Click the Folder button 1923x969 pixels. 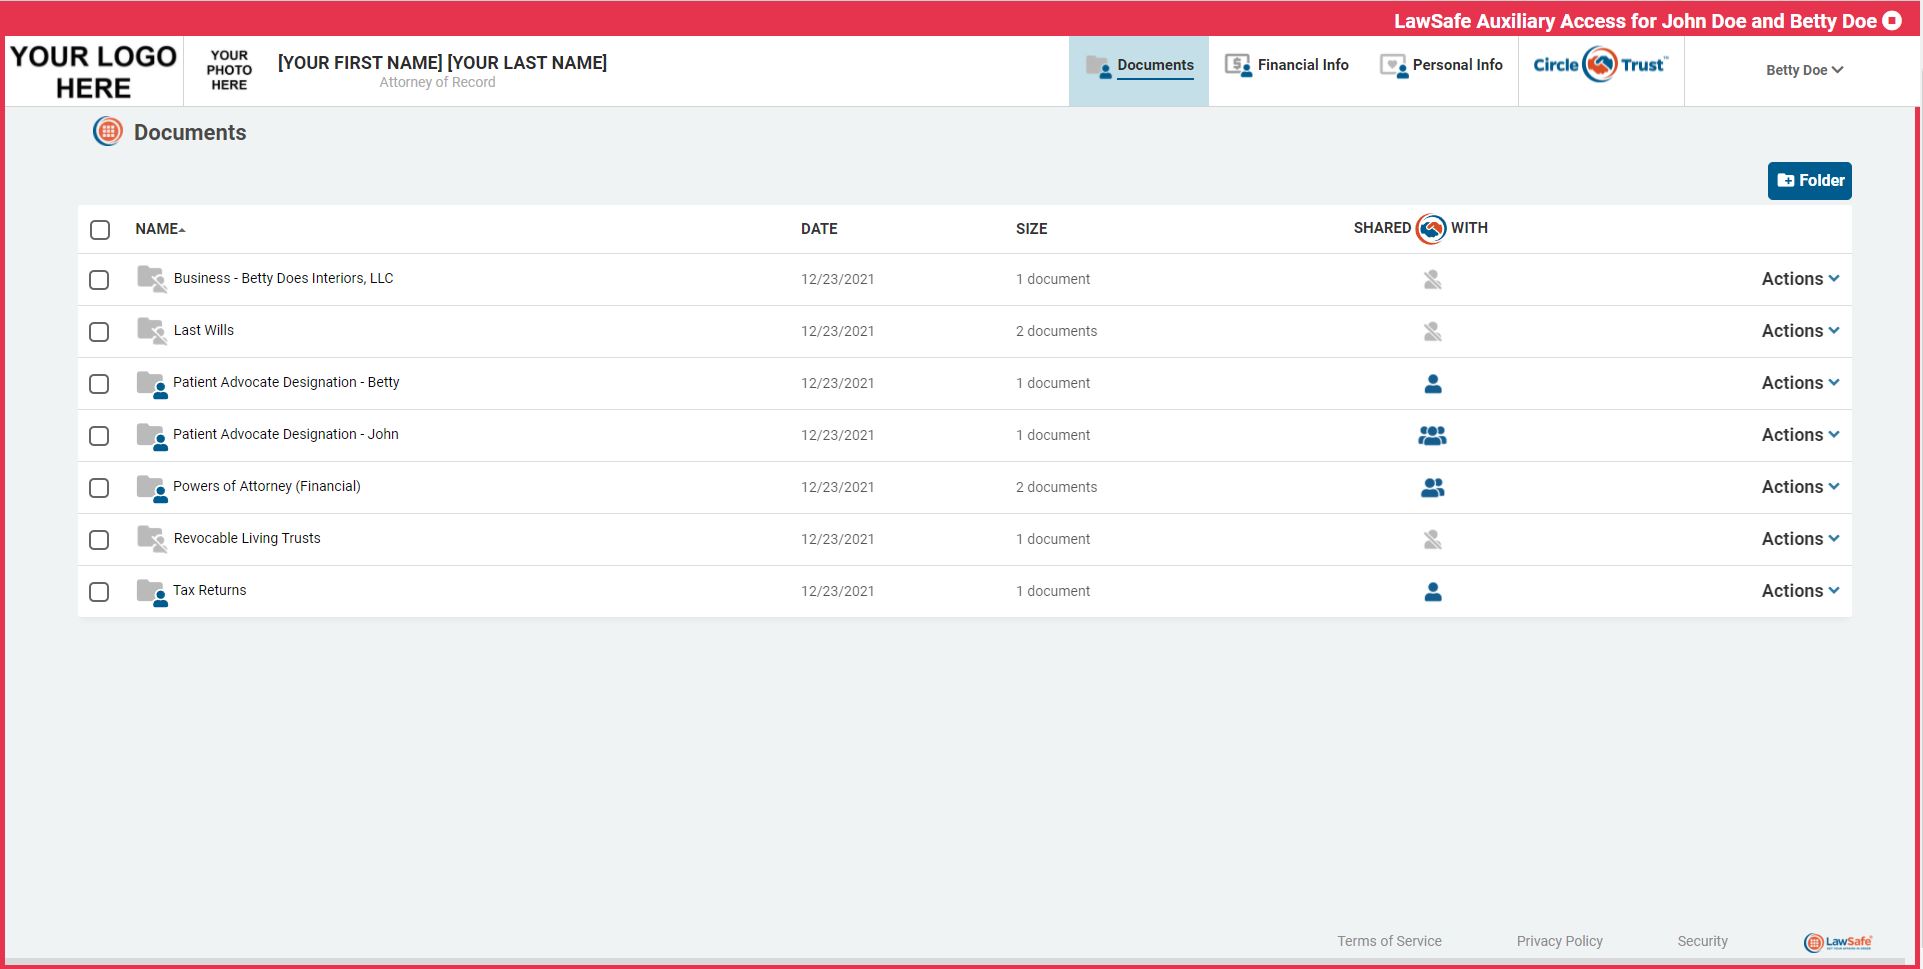pos(1808,180)
